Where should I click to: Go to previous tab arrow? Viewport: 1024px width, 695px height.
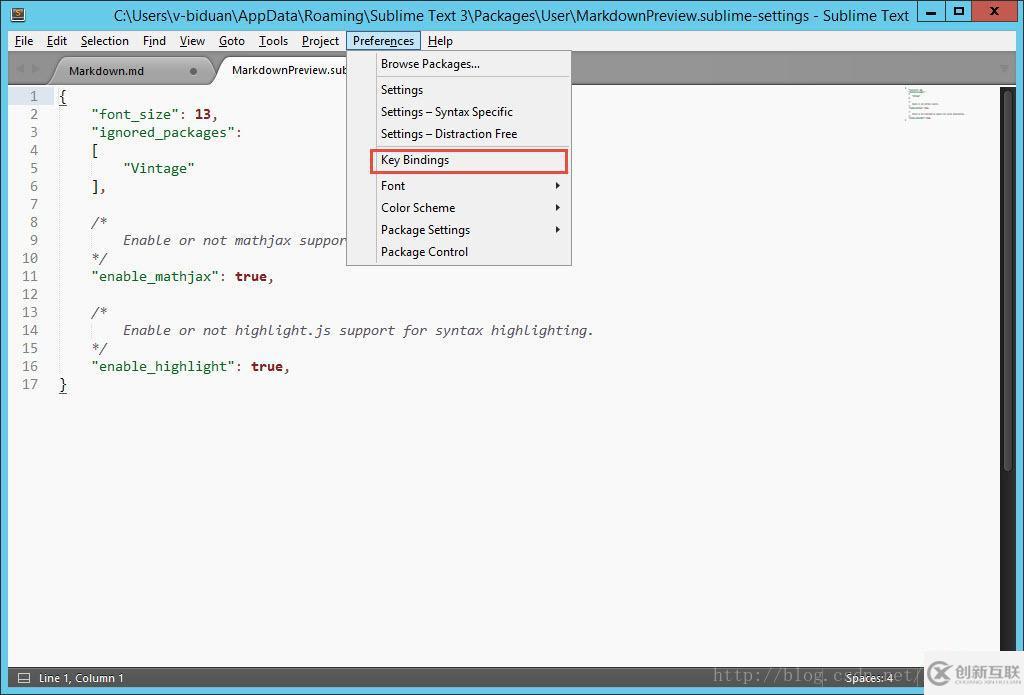pos(20,69)
